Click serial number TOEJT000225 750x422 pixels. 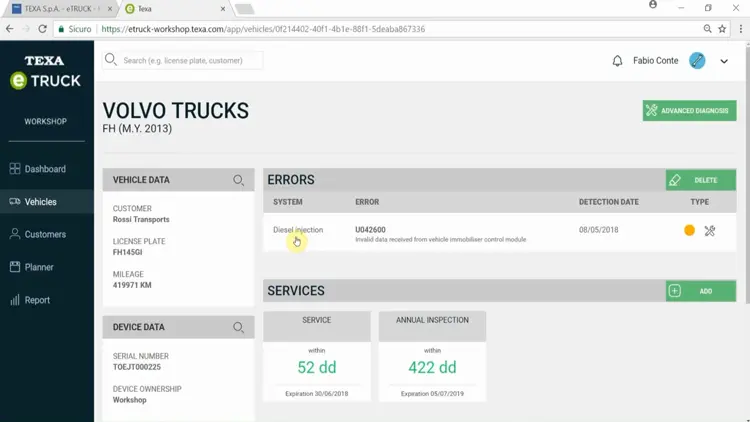pyautogui.click(x=137, y=367)
